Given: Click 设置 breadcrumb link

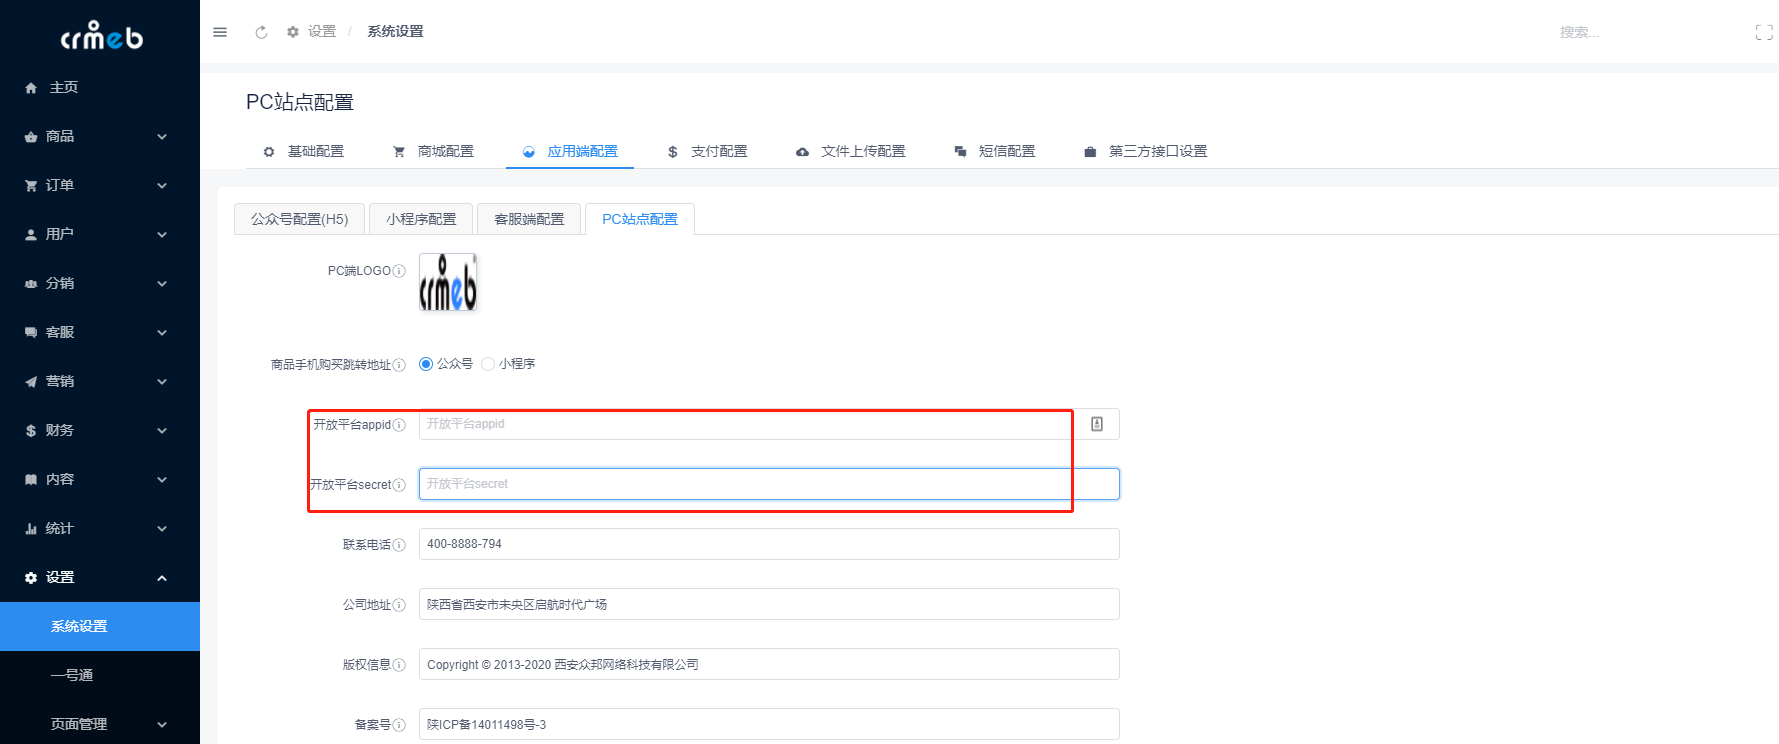Looking at the screenshot, I should pyautogui.click(x=322, y=32).
